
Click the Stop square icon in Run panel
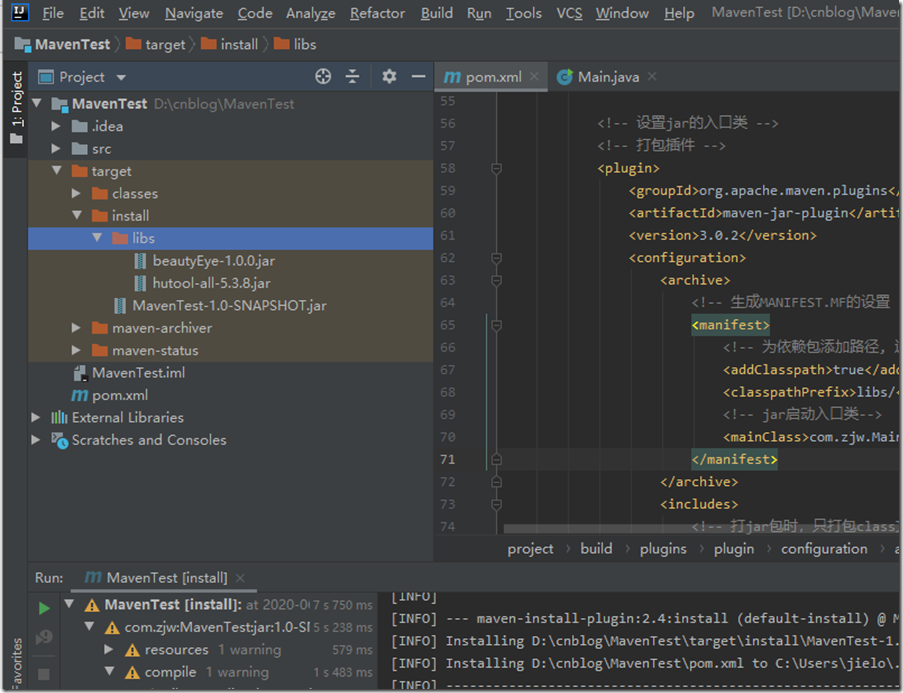[44, 673]
